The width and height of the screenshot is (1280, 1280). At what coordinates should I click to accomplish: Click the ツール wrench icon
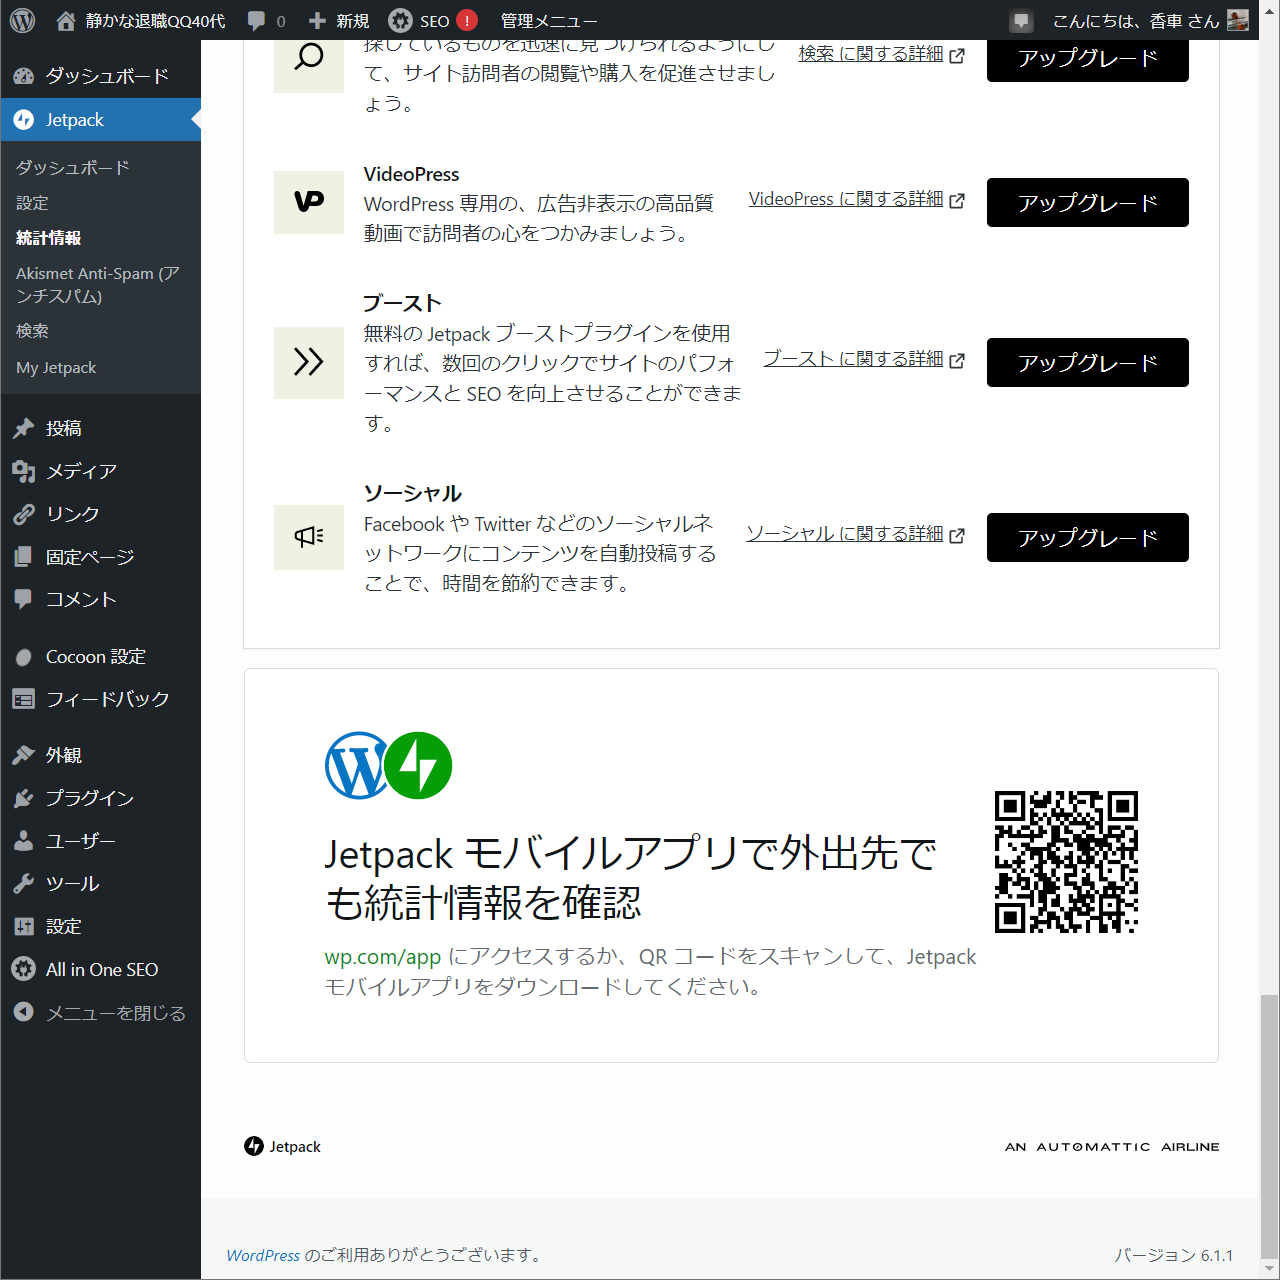click(24, 884)
